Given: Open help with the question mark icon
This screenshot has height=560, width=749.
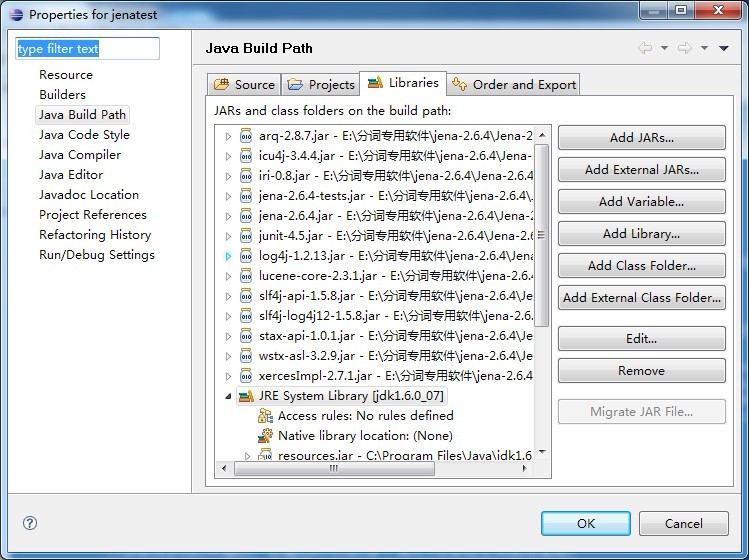Looking at the screenshot, I should coord(30,523).
